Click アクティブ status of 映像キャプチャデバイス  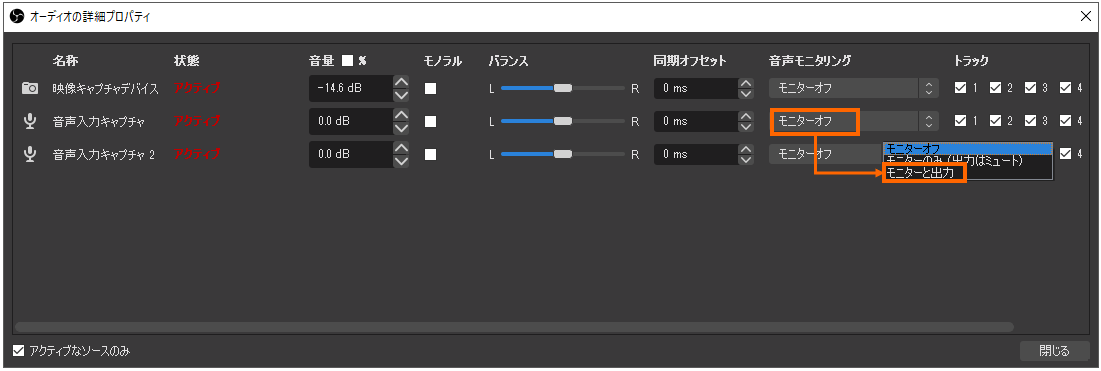(x=197, y=89)
